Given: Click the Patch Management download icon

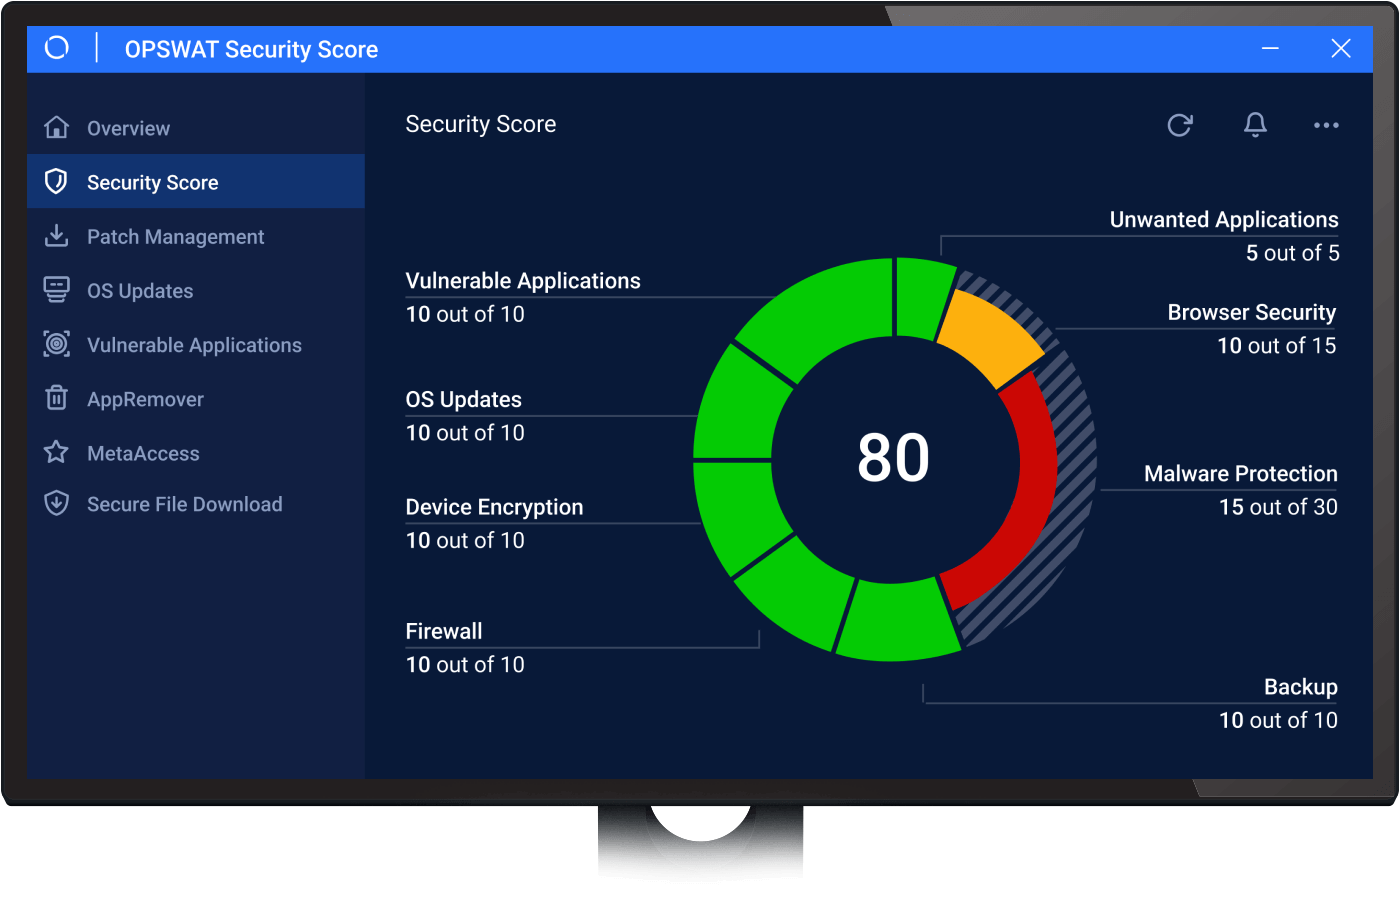Looking at the screenshot, I should [x=57, y=235].
